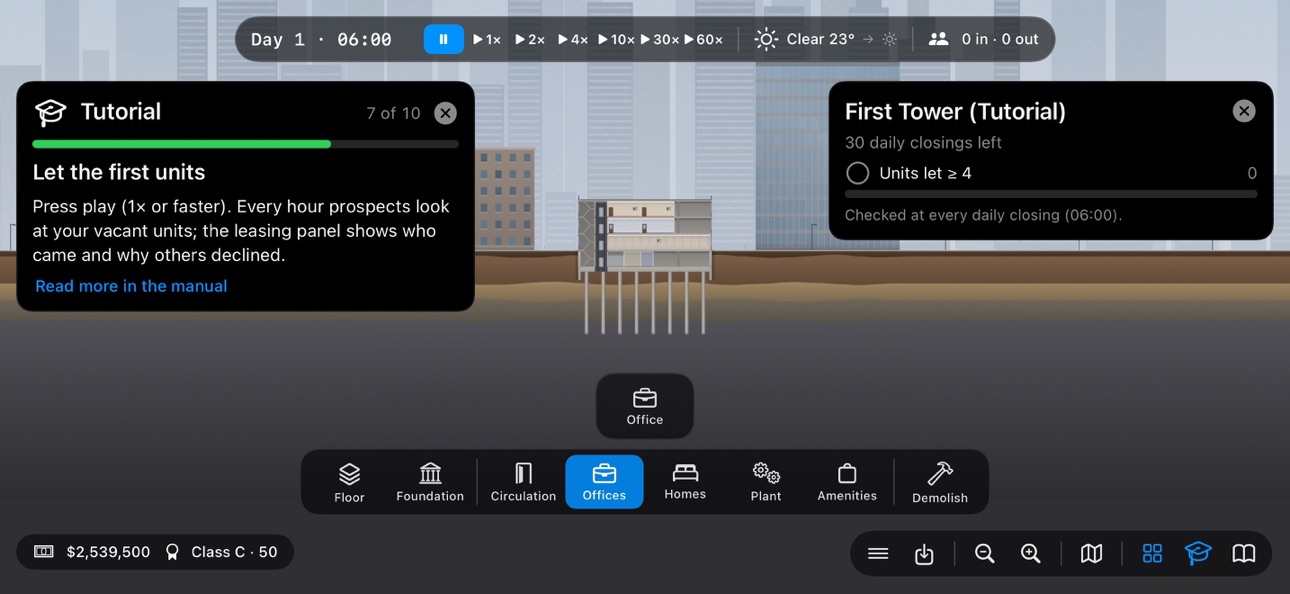
Task: Click the Units let ≥ 4 objective circle
Action: (857, 173)
